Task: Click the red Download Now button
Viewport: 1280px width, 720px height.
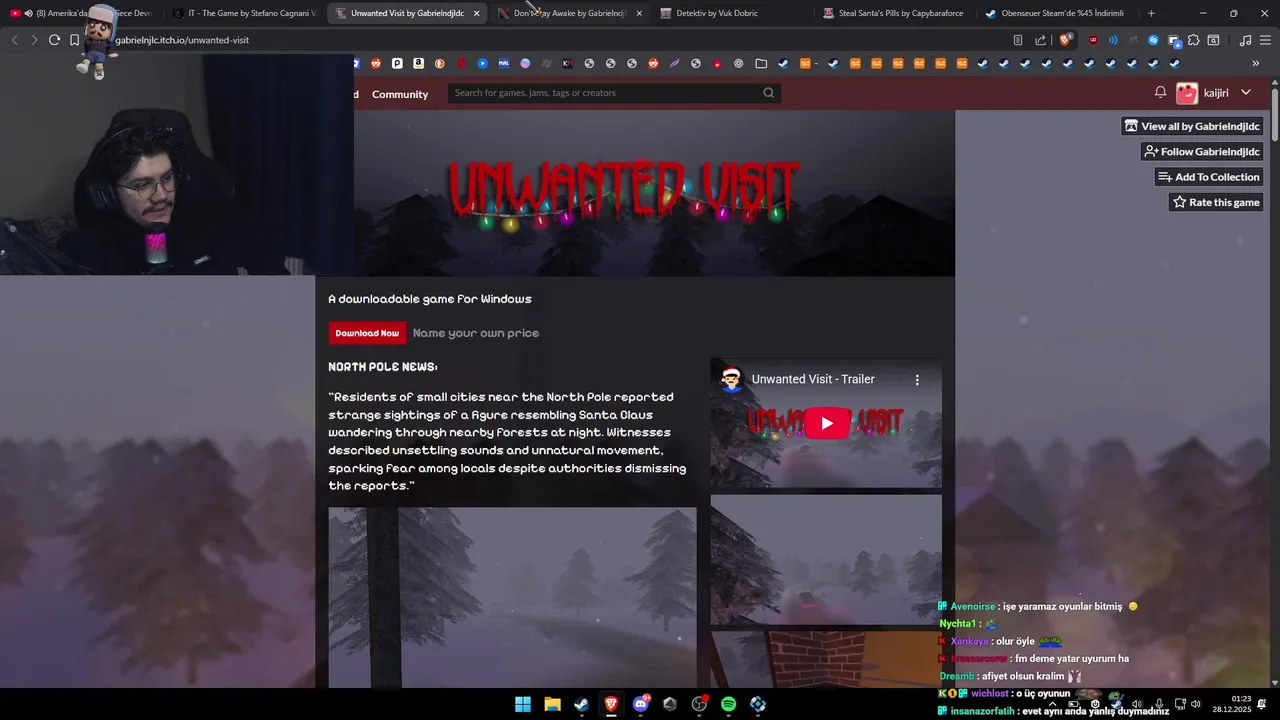Action: tap(367, 333)
